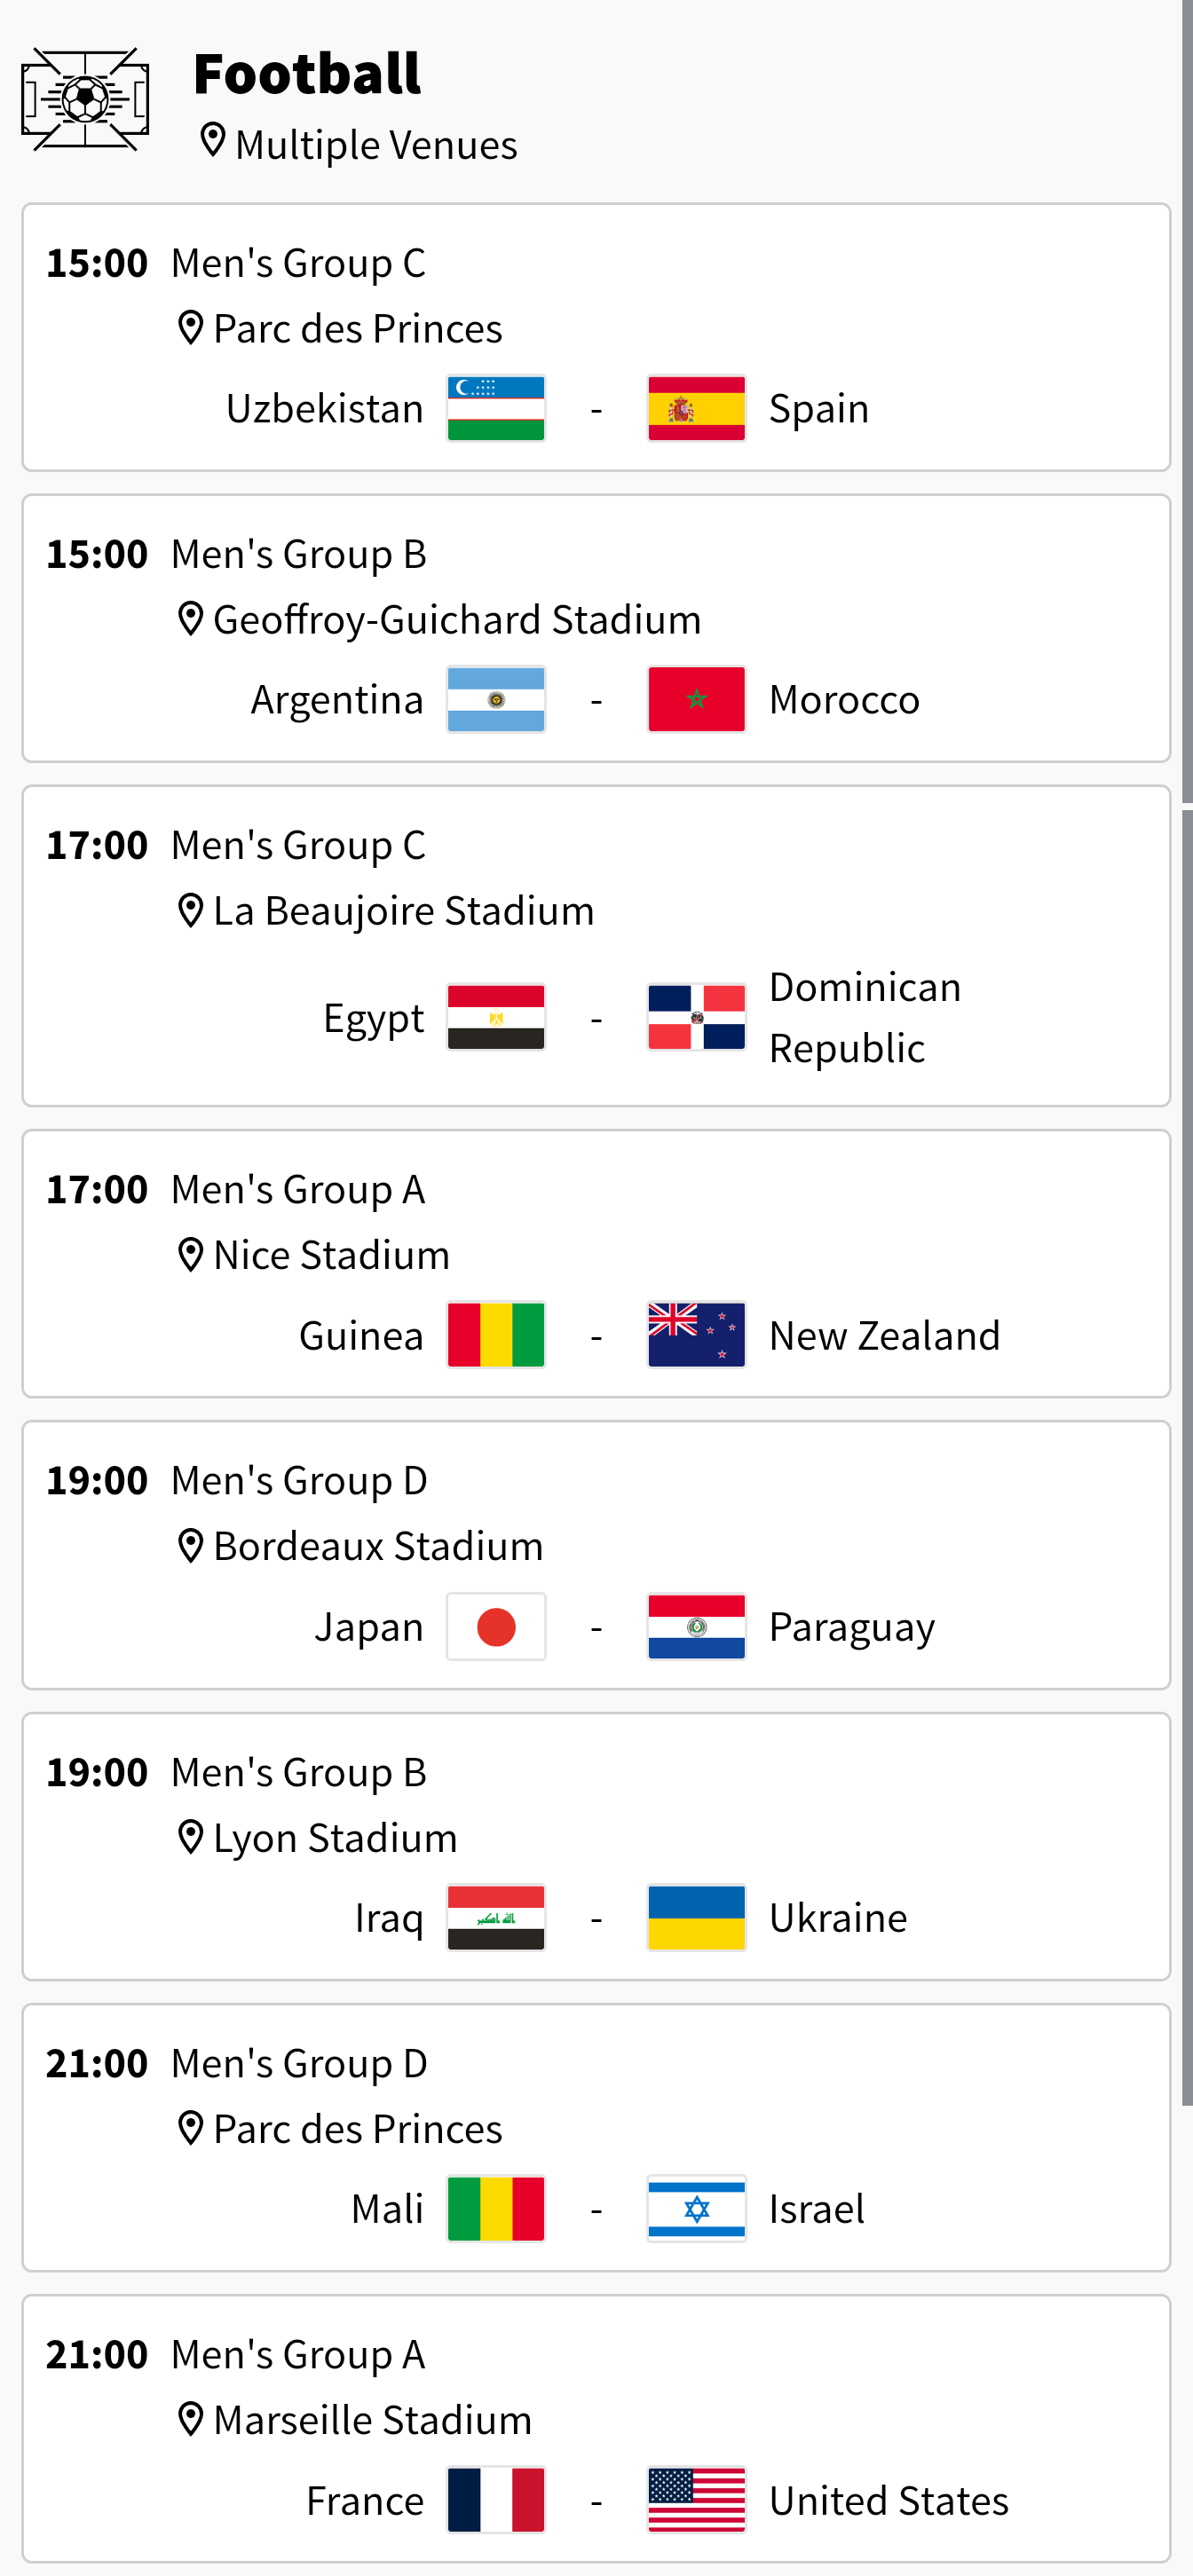Screen dimensions: 1193x2576
Task: Click the Spain flag icon
Action: [696, 408]
